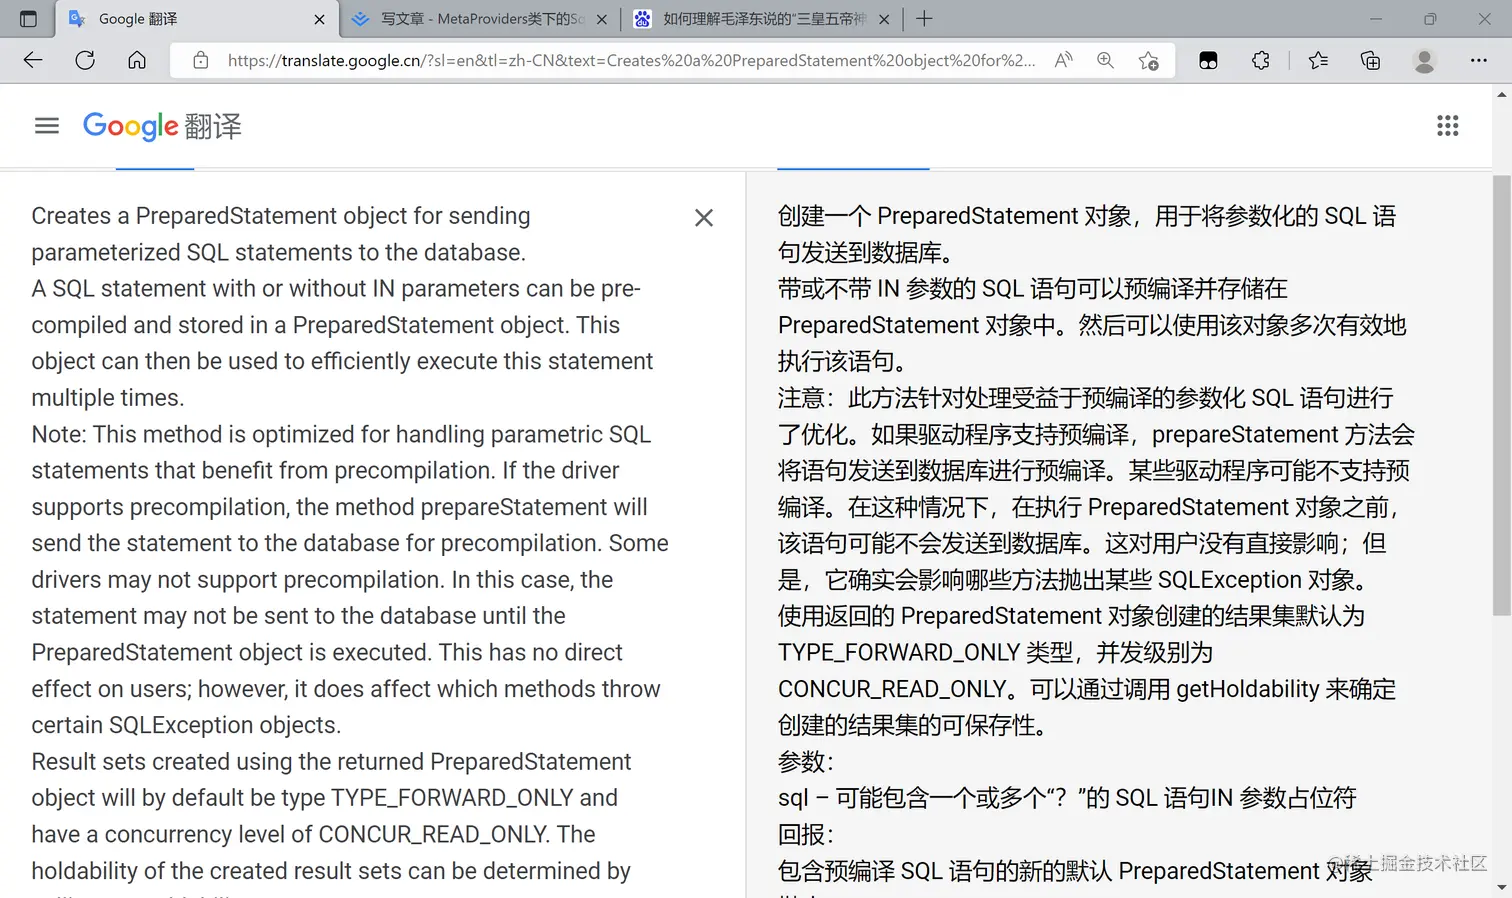
Task: Open the browser profile avatar
Action: pos(1424,61)
